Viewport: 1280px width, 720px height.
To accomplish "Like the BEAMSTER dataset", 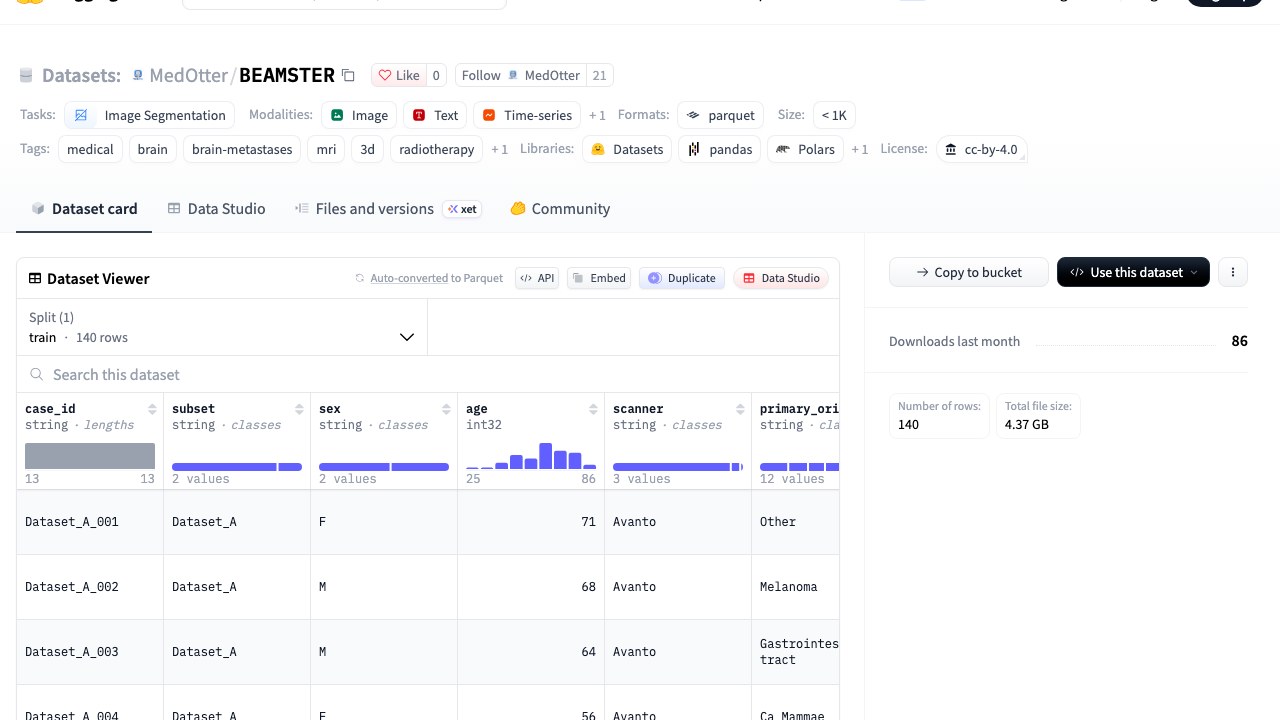I will 398,75.
